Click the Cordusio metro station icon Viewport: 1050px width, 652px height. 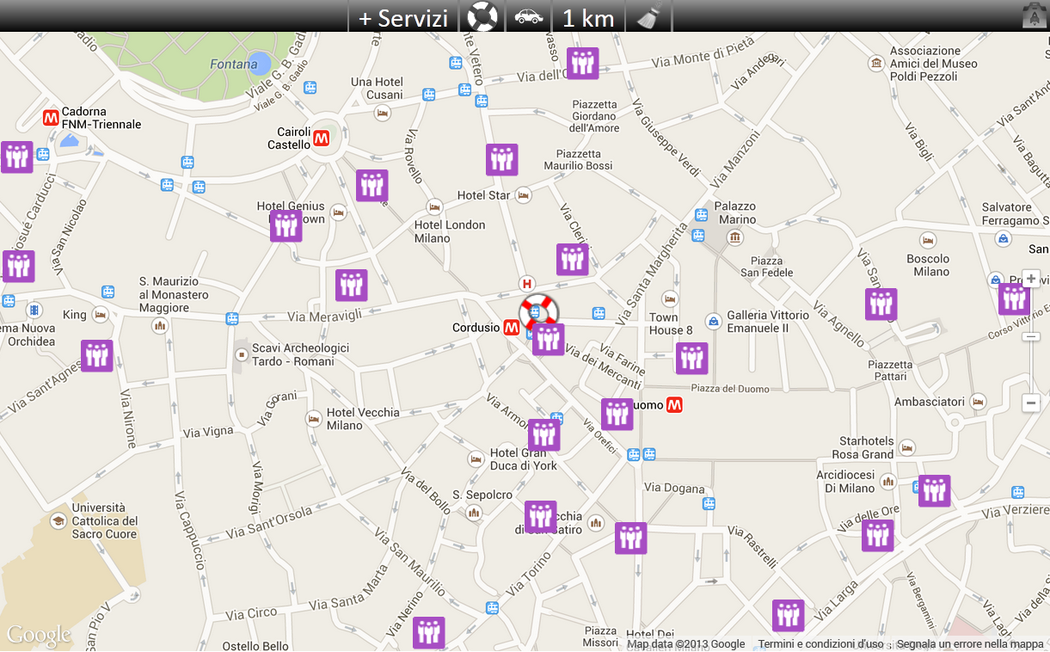[511, 327]
